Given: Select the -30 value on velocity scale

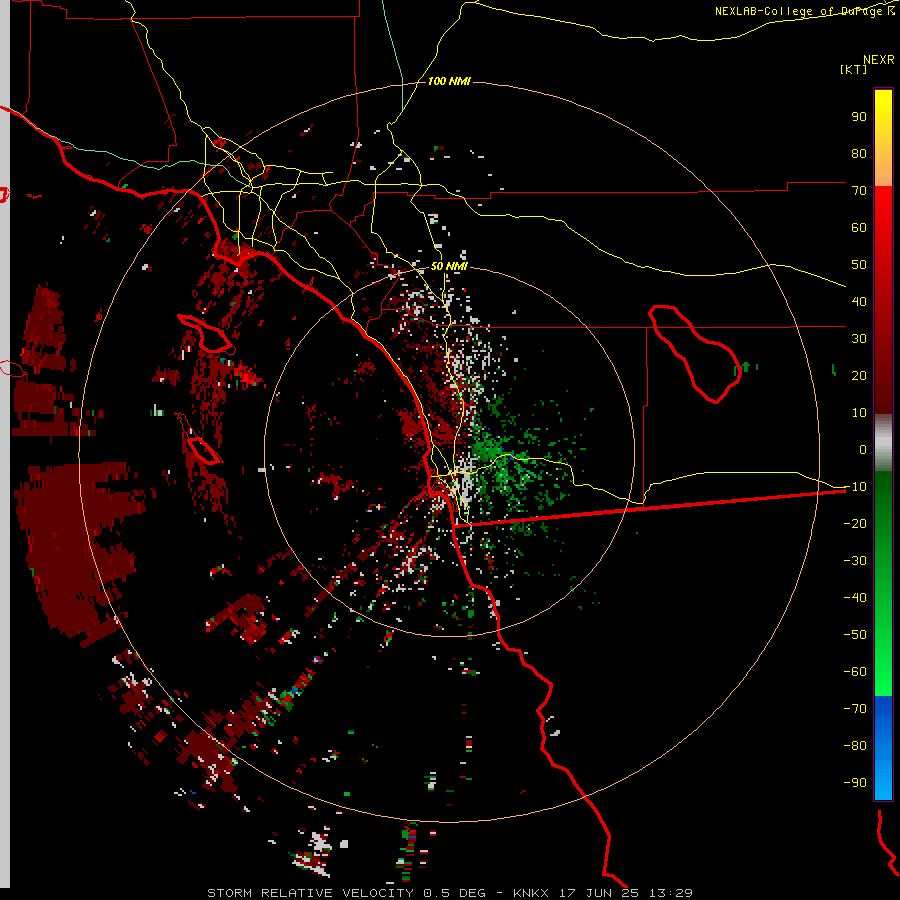Looking at the screenshot, I should [855, 561].
